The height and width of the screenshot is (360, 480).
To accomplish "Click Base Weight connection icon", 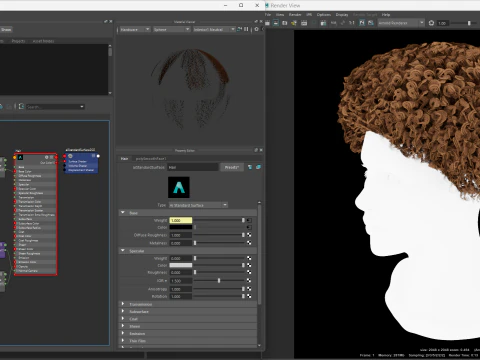I will (249, 220).
